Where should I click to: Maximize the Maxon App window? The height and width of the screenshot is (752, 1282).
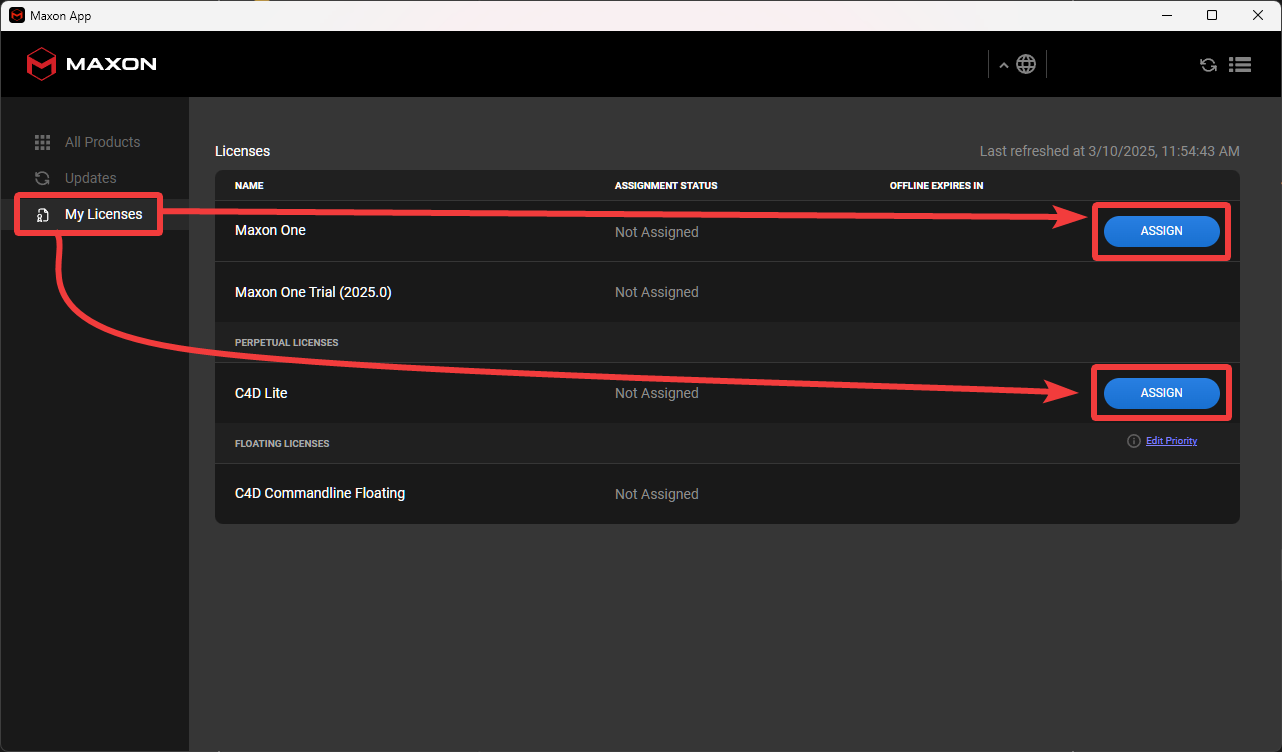1212,15
